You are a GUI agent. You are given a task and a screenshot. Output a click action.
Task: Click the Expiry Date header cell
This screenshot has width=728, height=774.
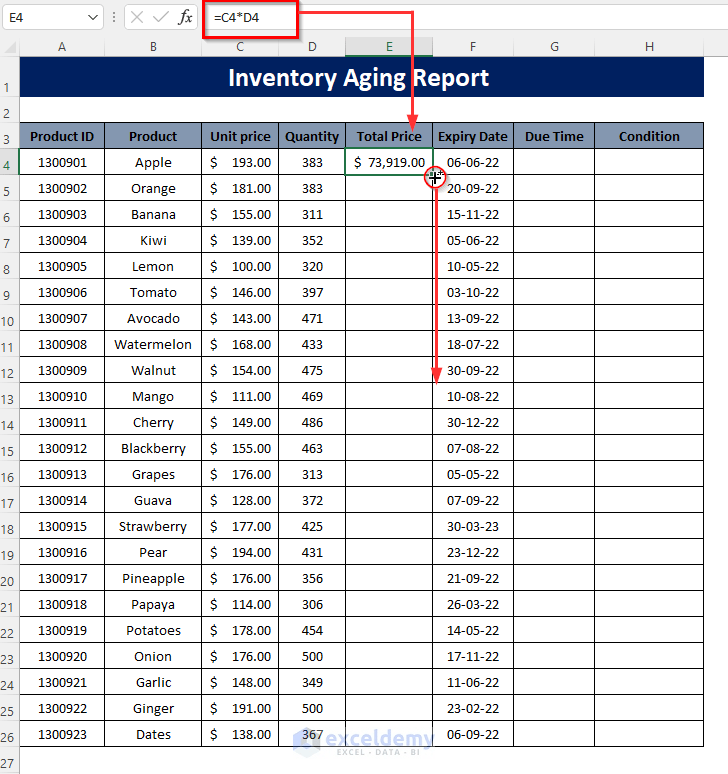click(473, 136)
